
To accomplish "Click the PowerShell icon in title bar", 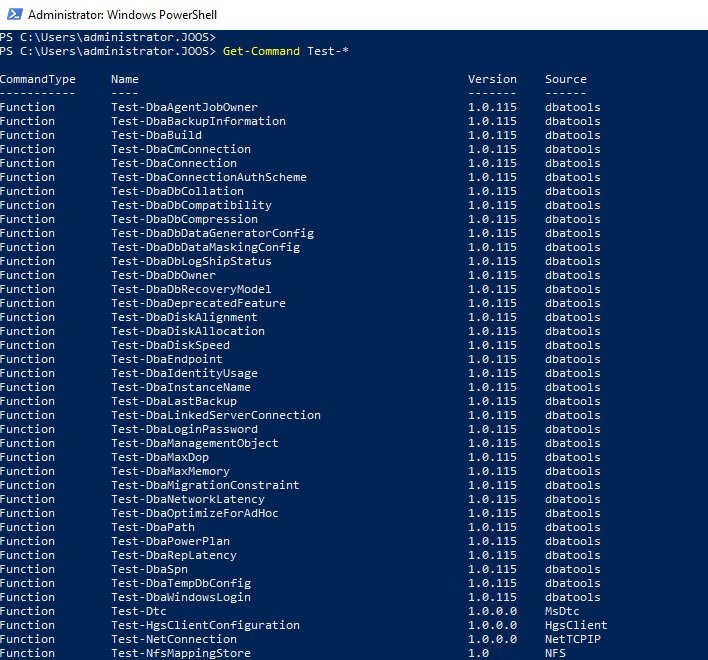I will tap(14, 15).
